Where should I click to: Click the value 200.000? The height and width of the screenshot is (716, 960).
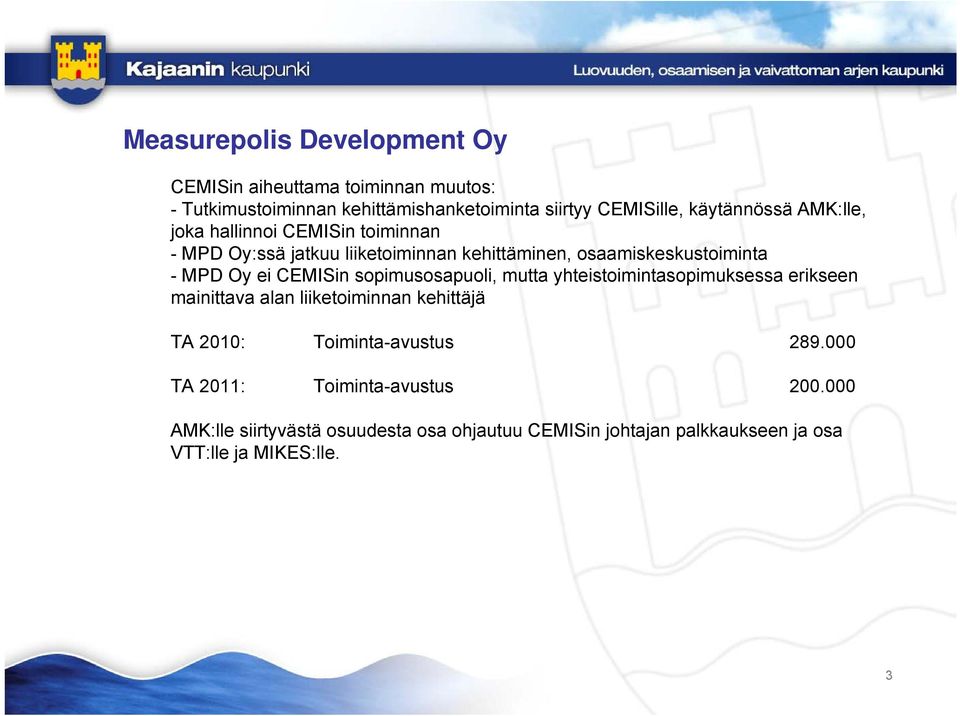pyautogui.click(x=822, y=386)
